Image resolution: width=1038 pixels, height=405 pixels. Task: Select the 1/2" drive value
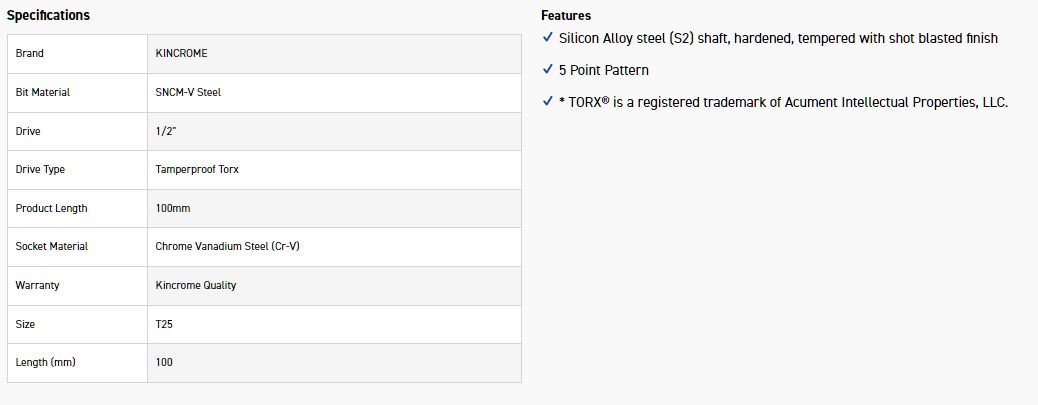click(x=167, y=131)
